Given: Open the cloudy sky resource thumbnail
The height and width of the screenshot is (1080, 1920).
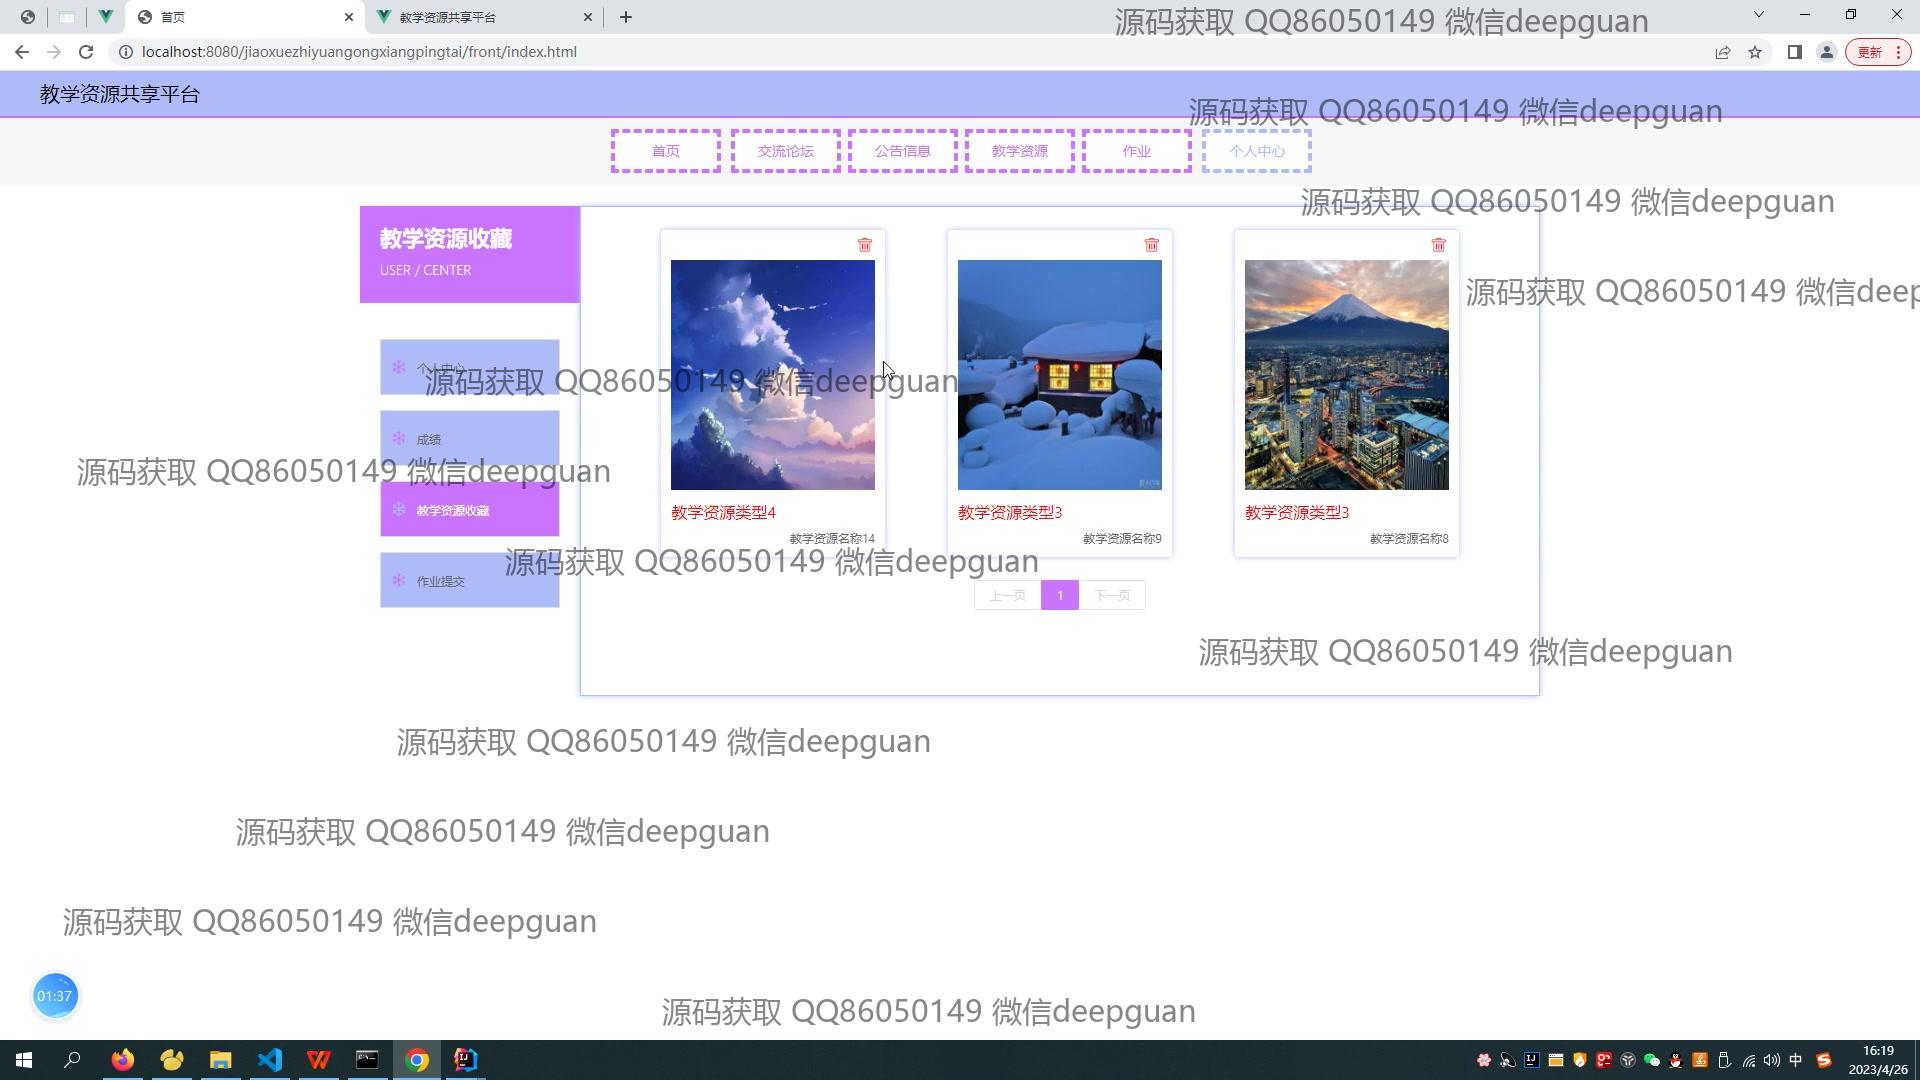Looking at the screenshot, I should tap(773, 375).
